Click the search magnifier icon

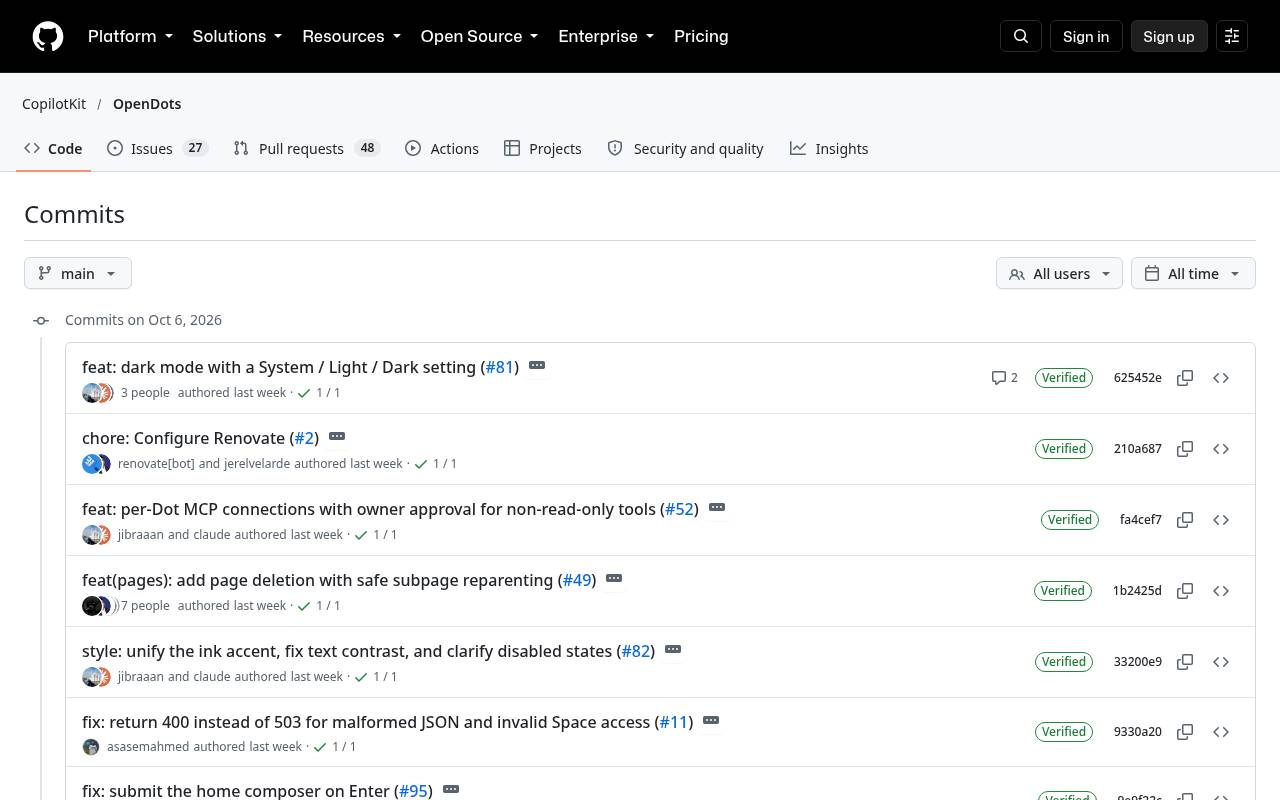(1021, 36)
